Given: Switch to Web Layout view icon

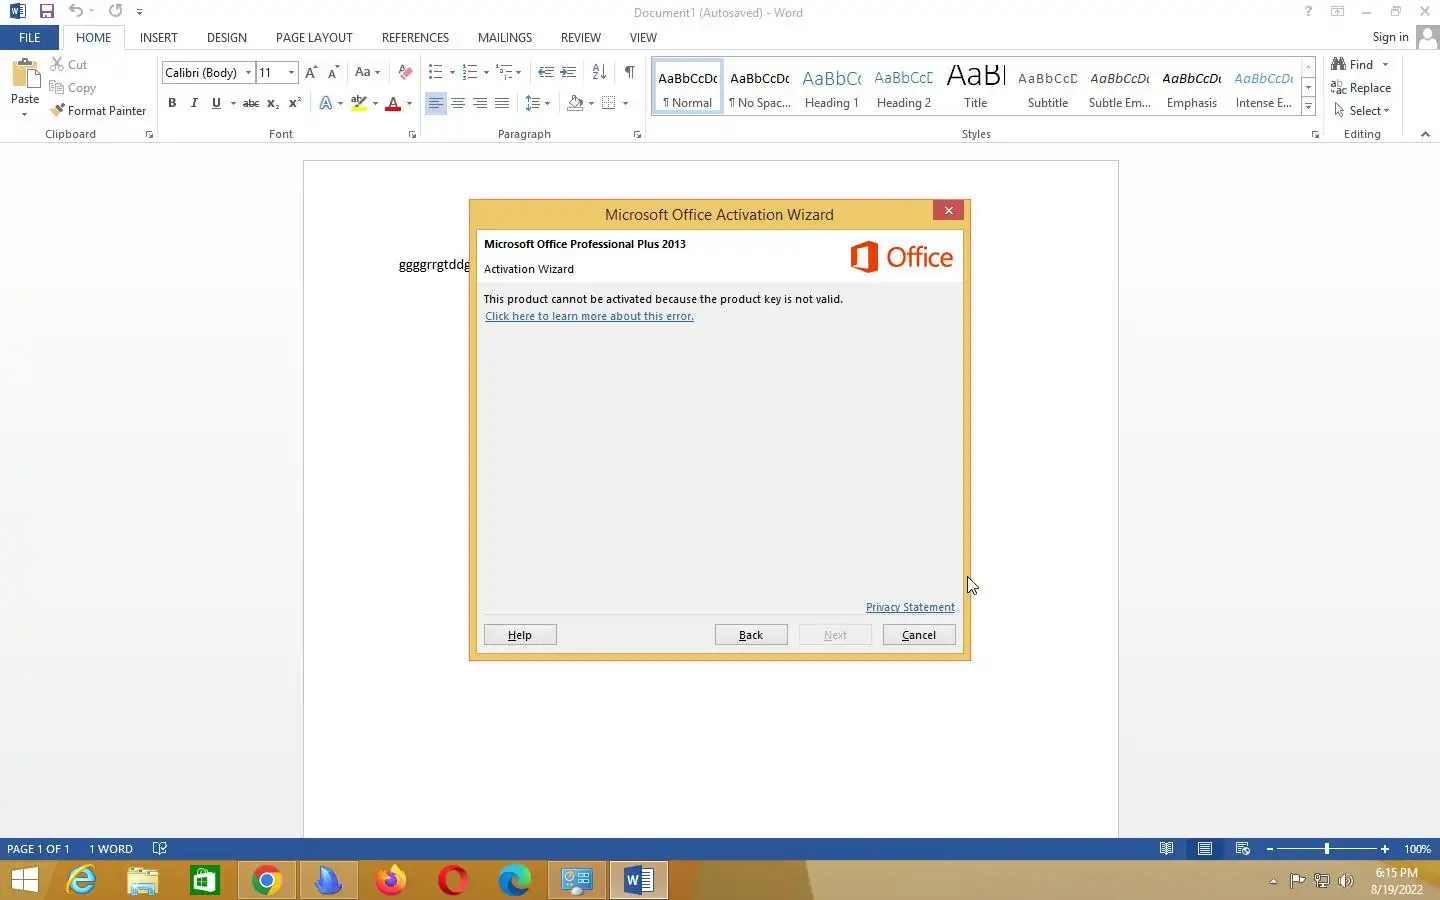Looking at the screenshot, I should (x=1243, y=848).
